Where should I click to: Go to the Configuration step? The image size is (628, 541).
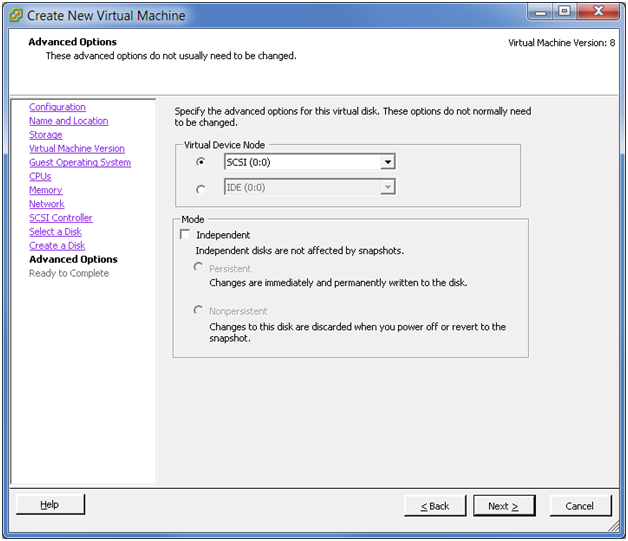point(57,107)
